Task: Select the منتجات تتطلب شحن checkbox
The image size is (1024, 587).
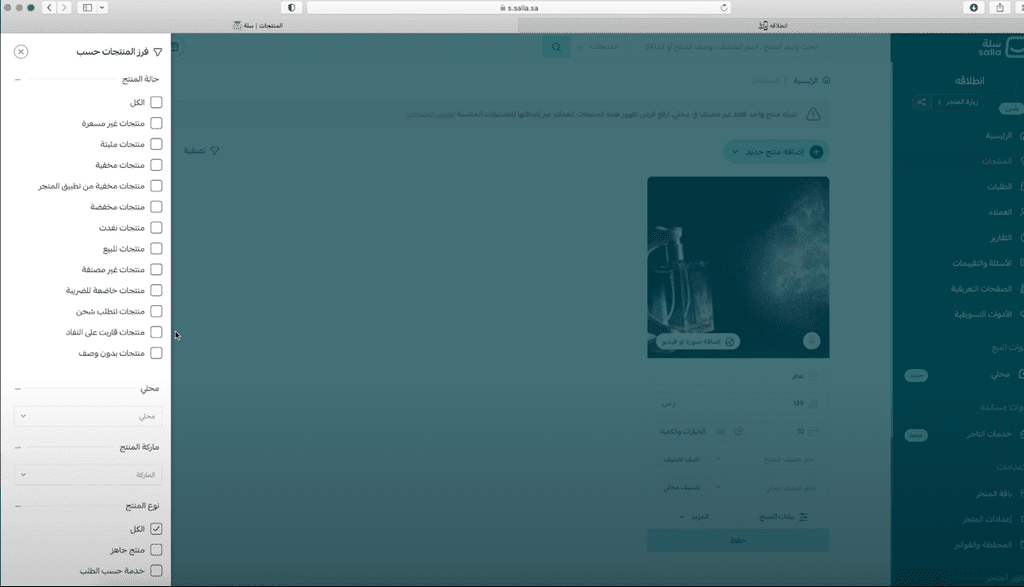Action: [x=156, y=311]
